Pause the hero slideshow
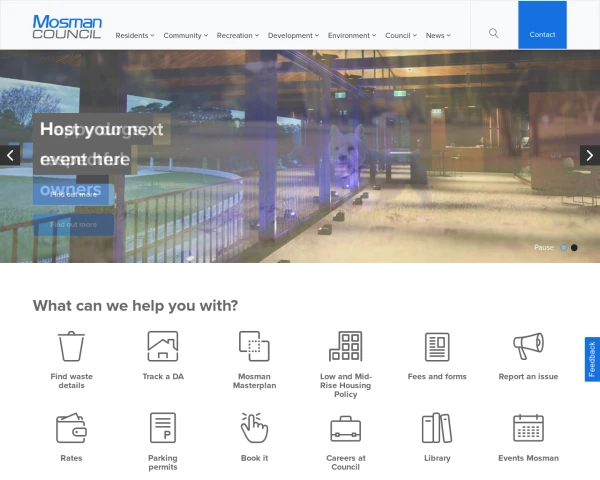The image size is (600, 480). pos(544,248)
